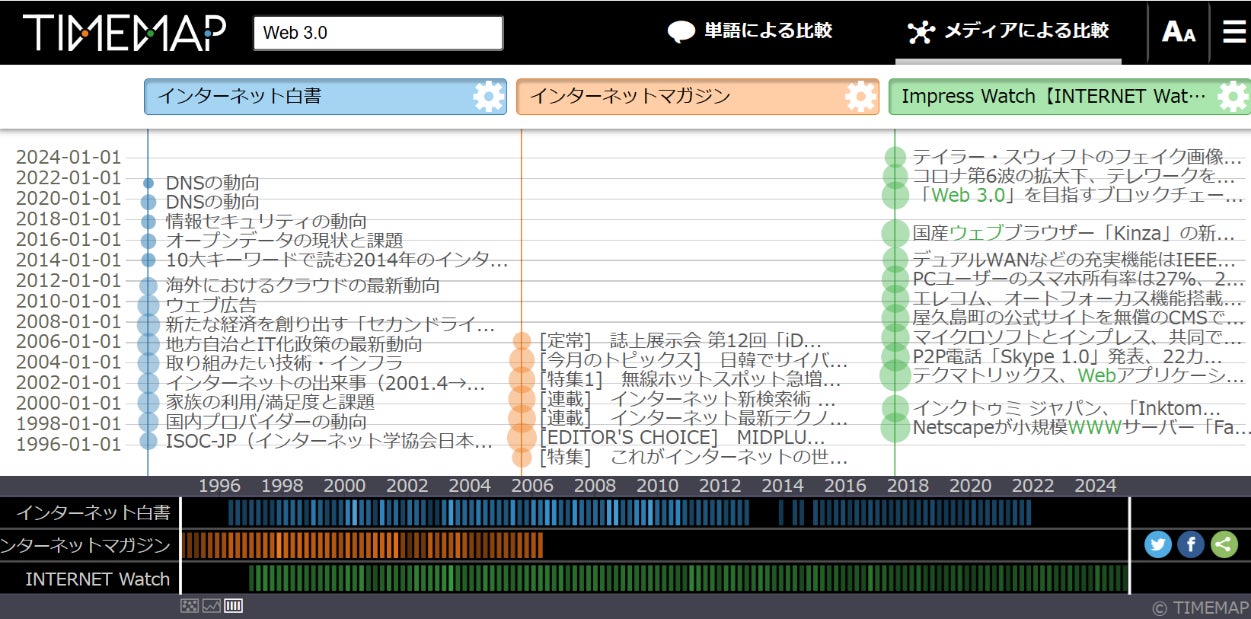Screen dimensions: 1251x619
Task: Open article 地方自治とIT化政策の最新動向
Action: [293, 344]
